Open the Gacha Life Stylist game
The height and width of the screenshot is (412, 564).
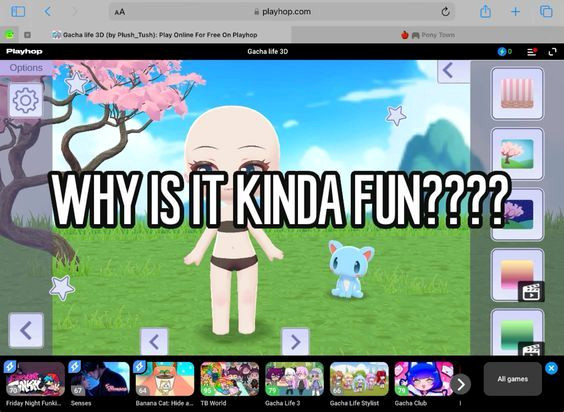[359, 379]
